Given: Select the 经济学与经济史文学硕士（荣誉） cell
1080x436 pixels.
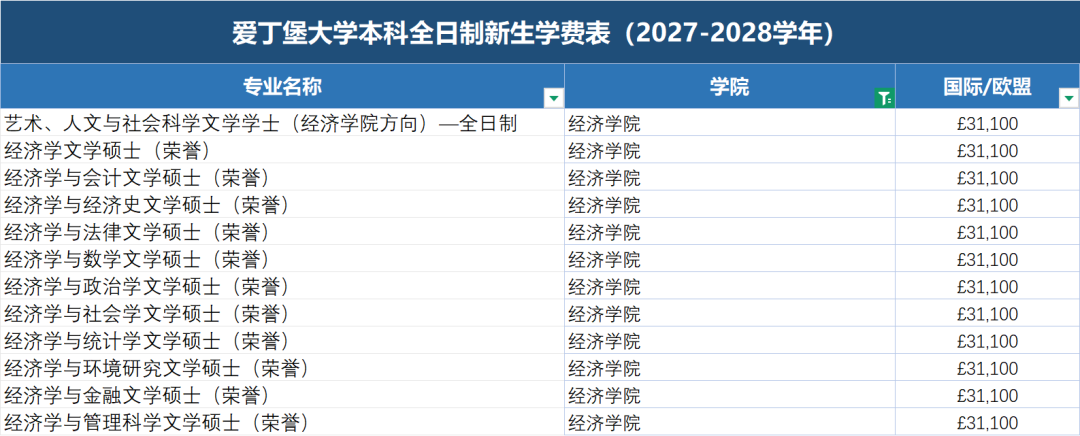Looking at the screenshot, I should 282,205.
